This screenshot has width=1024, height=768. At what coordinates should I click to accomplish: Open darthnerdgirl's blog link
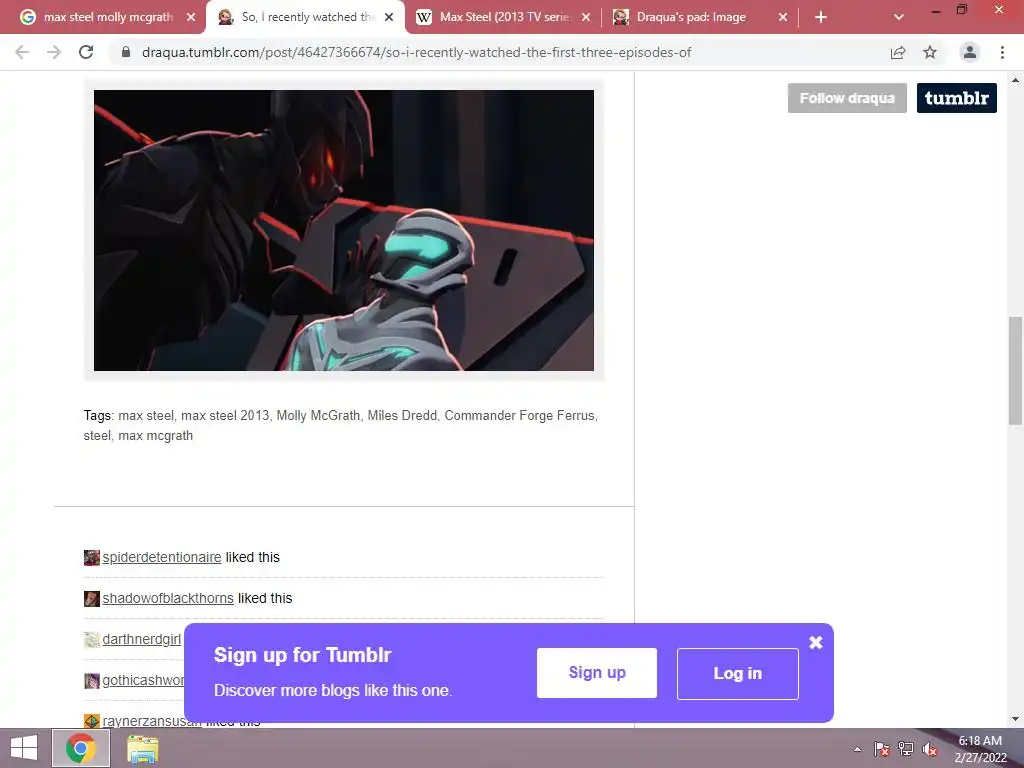point(142,639)
